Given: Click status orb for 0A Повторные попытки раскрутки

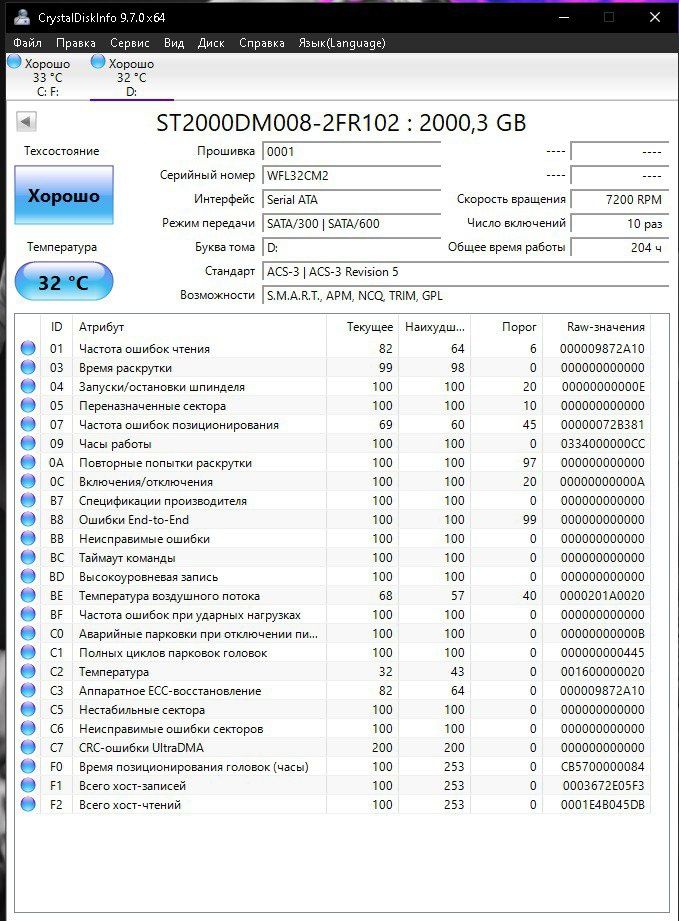Looking at the screenshot, I should [28, 462].
